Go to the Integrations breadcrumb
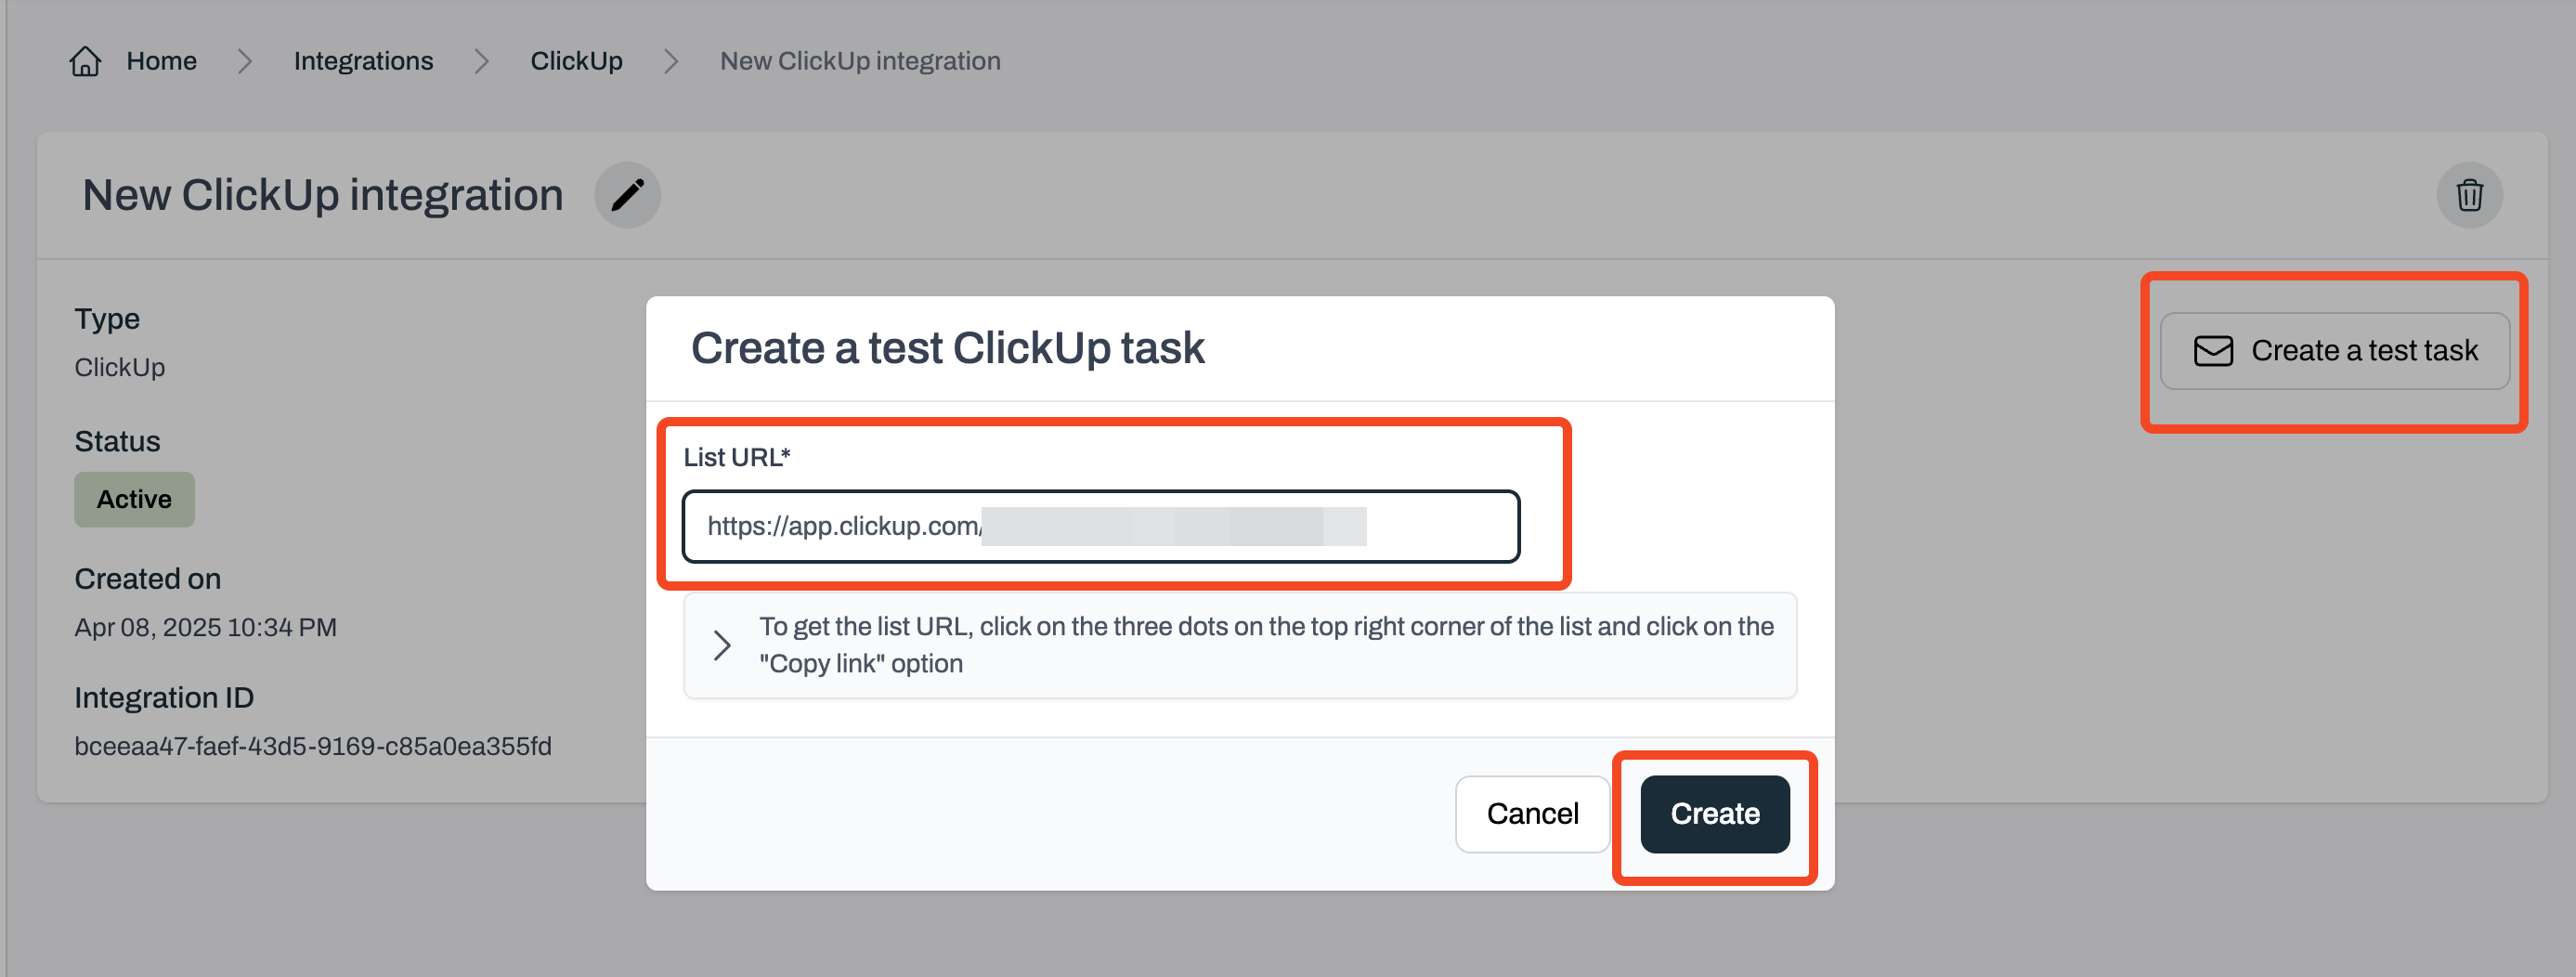2576x977 pixels. click(363, 61)
